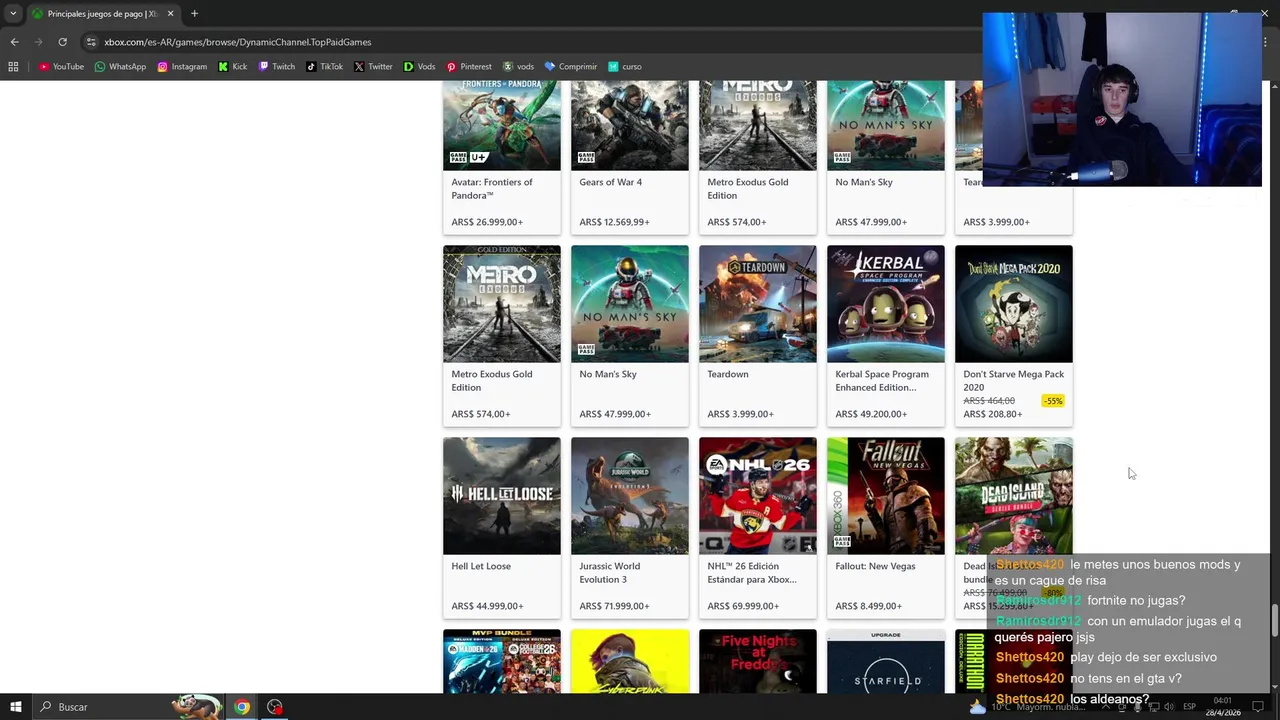Screen dimensions: 1280x720
Task: Open the Starfield upgrade cover
Action: (x=886, y=661)
